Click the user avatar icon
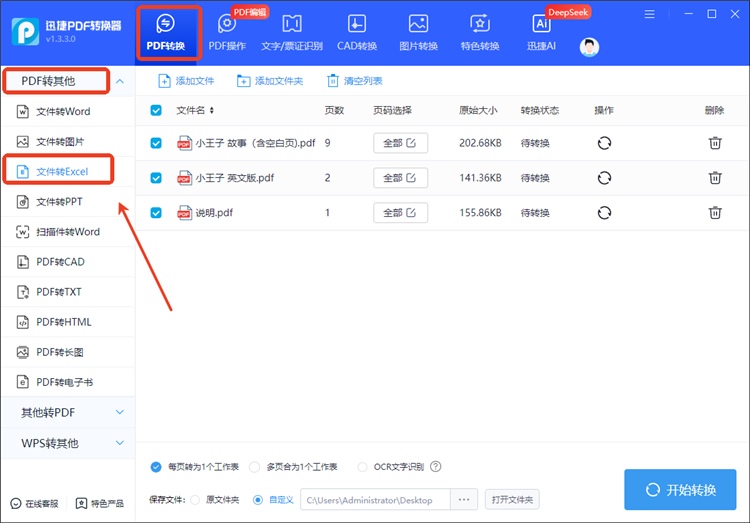Viewport: 750px width, 523px height. click(589, 47)
